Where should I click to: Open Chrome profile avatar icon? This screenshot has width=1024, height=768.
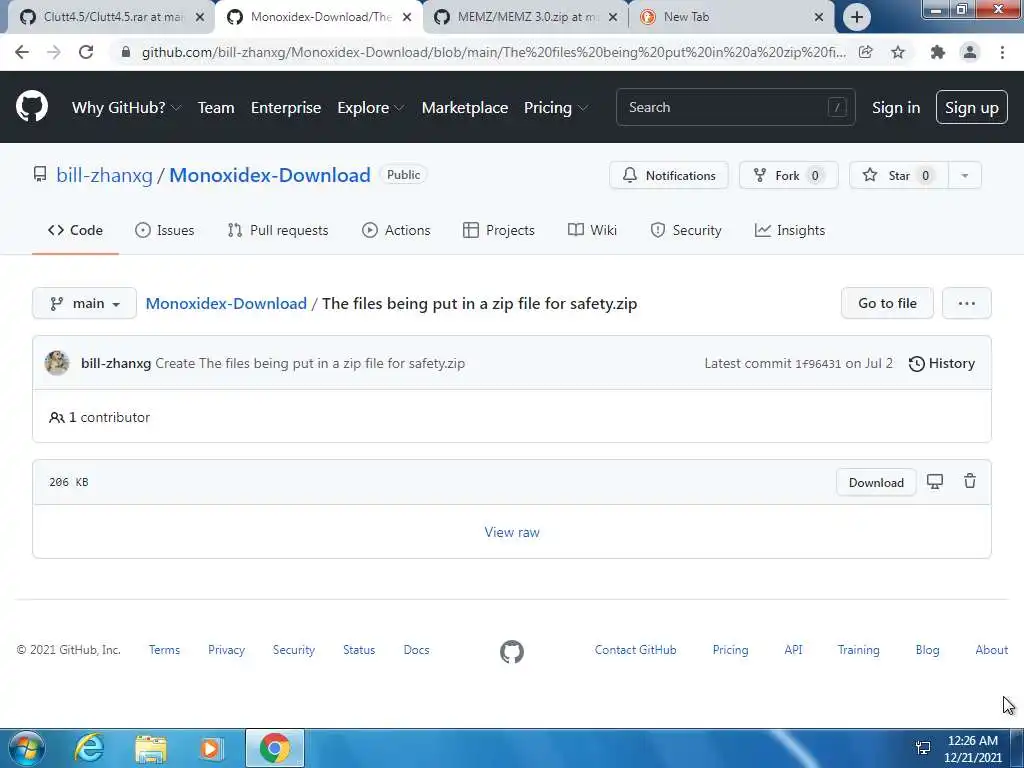coord(970,52)
